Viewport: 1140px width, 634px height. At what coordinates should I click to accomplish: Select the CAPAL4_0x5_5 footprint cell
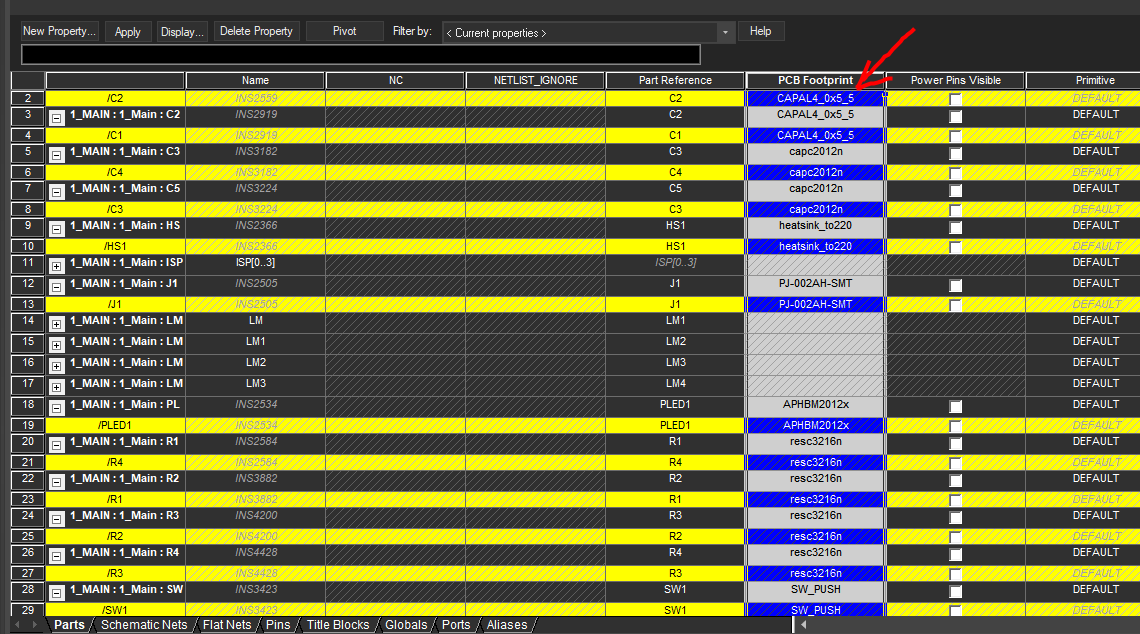pyautogui.click(x=815, y=98)
